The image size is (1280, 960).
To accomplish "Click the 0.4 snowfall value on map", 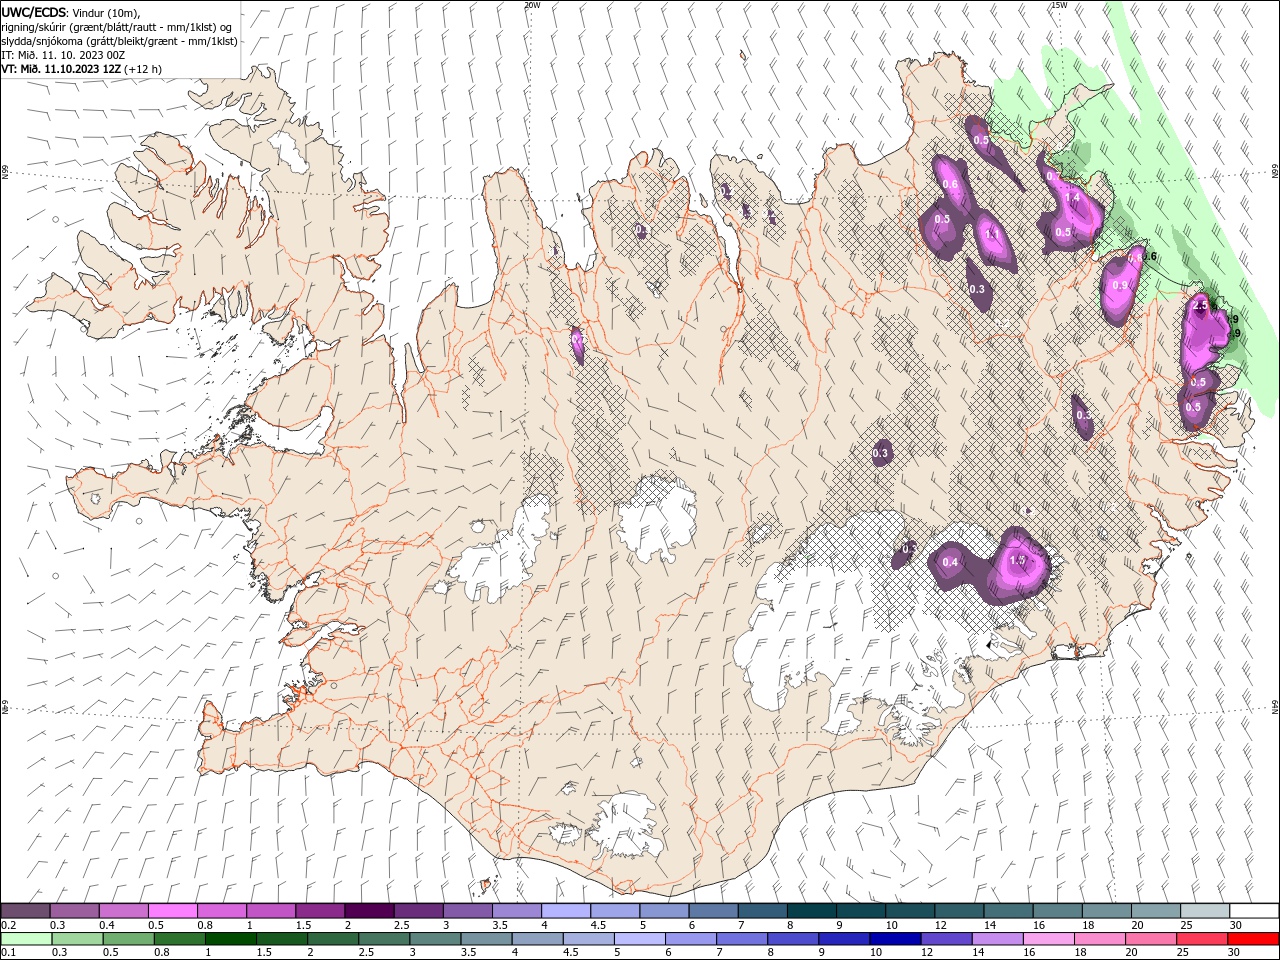I will pyautogui.click(x=950, y=562).
